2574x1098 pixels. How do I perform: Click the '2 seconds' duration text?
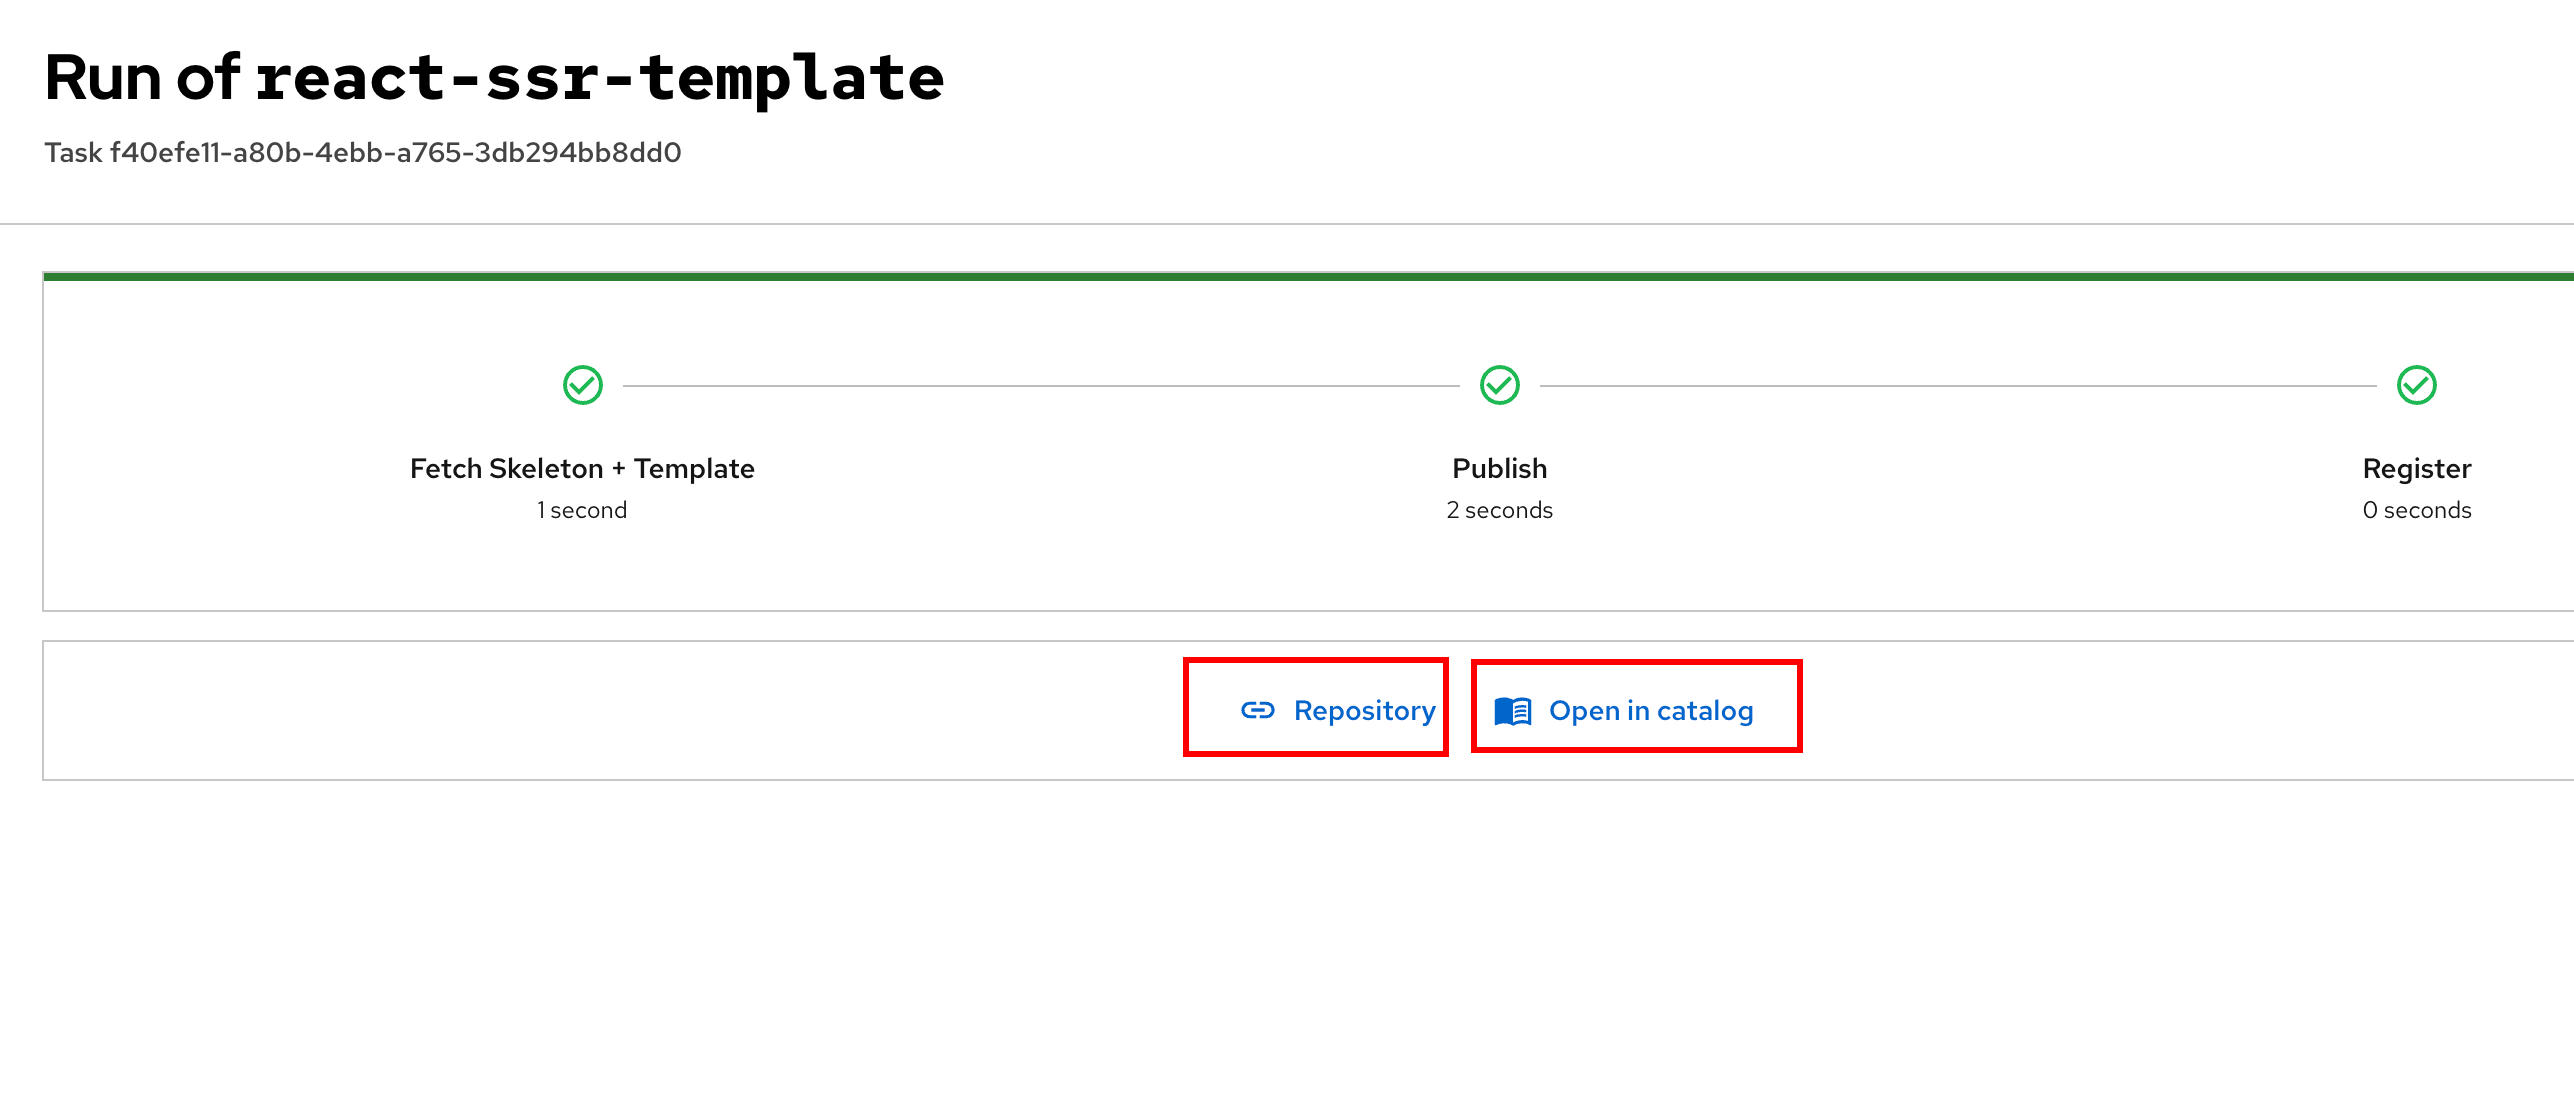click(x=1499, y=510)
